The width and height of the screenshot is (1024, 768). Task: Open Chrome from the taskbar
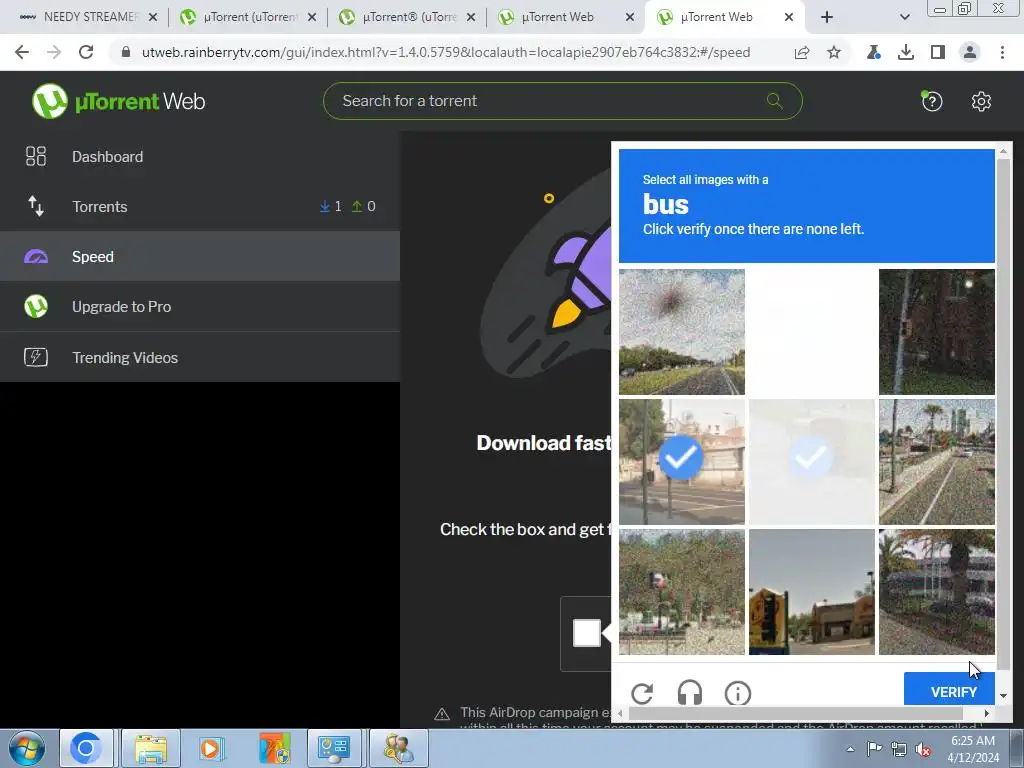[86, 748]
